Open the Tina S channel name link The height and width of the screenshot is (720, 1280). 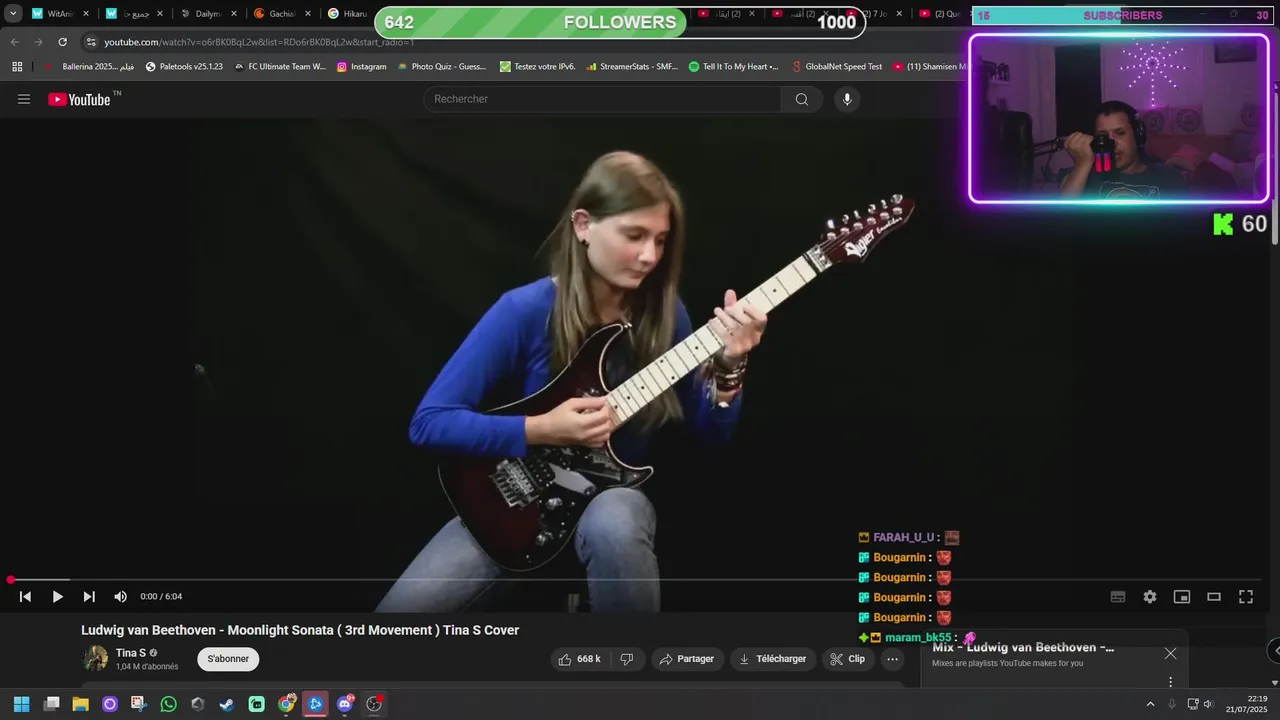coord(131,653)
